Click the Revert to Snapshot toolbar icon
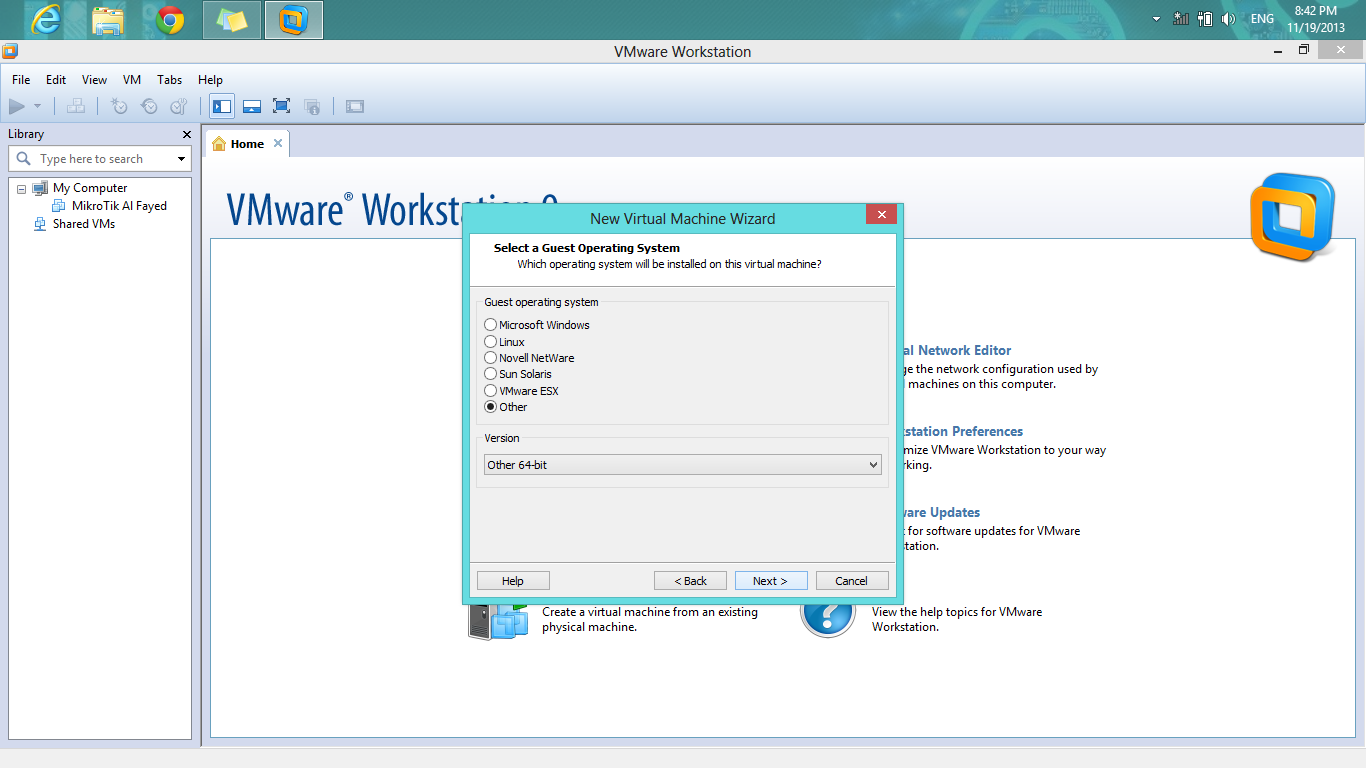Viewport: 1366px width, 768px height. pyautogui.click(x=149, y=106)
